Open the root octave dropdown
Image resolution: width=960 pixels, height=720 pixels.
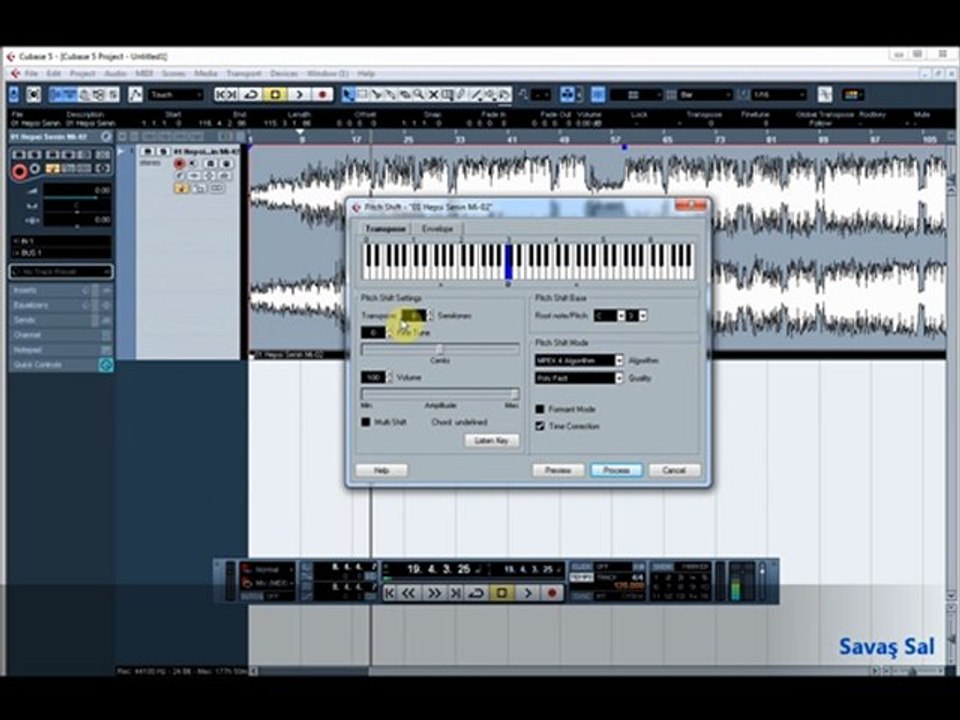pos(637,315)
